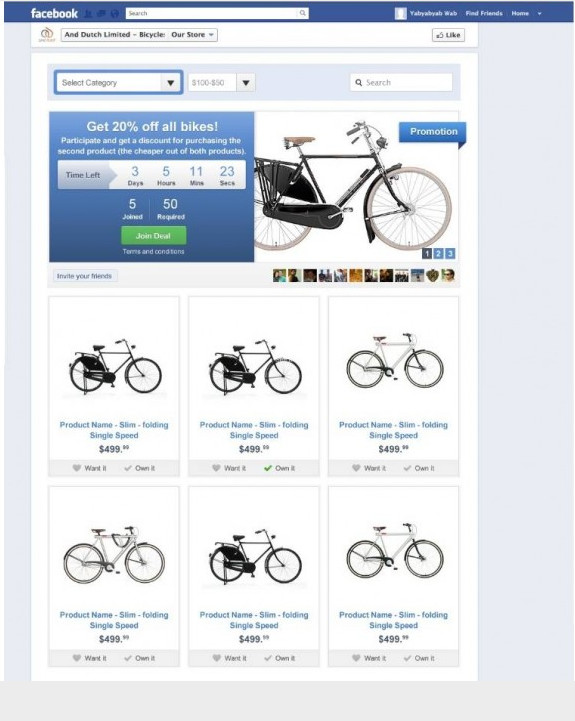This screenshot has width=575, height=721.
Task: Click the green Join Deal button
Action: point(154,235)
